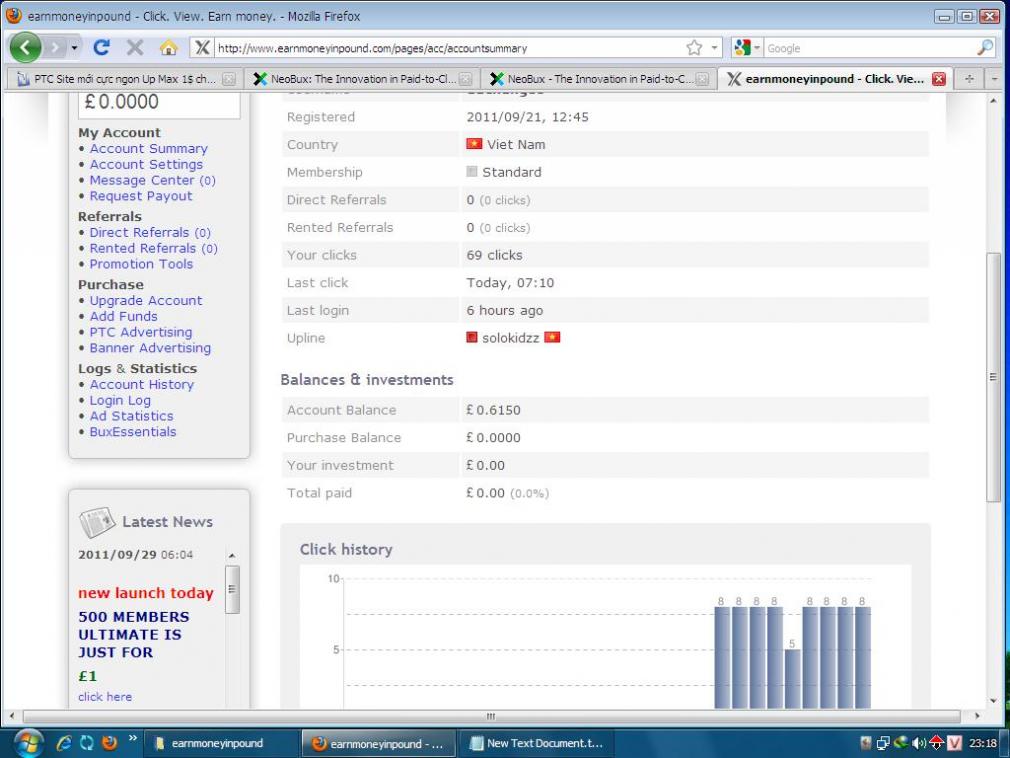Open the Ad Statistics link
Screen dimensions: 1010x758
click(131, 416)
